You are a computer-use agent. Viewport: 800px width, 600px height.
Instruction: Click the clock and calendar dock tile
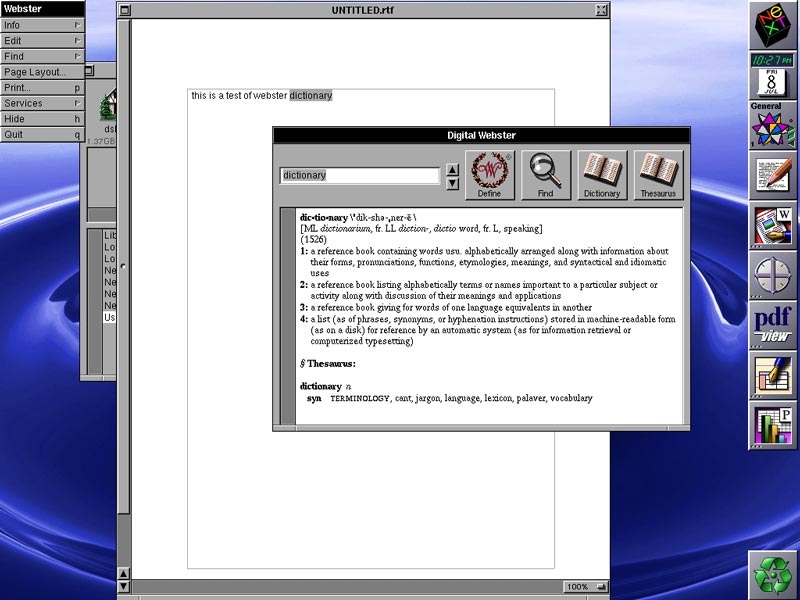point(772,76)
